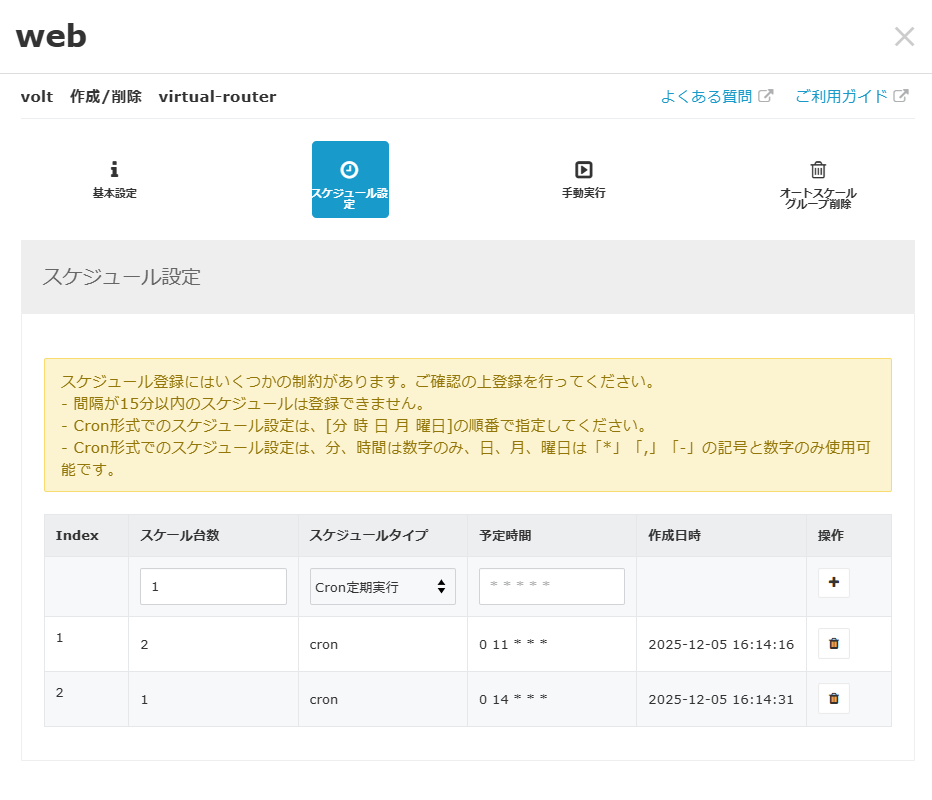Delete schedule row 1 with trash icon
Viewport: 932px width, 800px height.
pyautogui.click(x=833, y=644)
